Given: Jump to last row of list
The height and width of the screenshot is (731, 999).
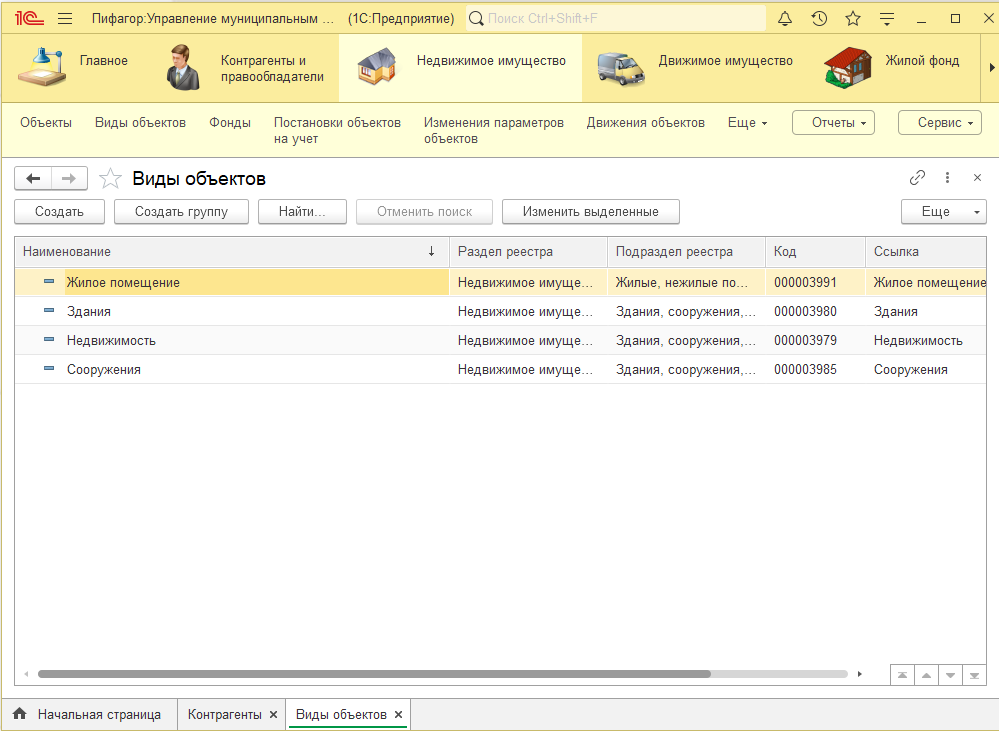Looking at the screenshot, I should (x=975, y=675).
